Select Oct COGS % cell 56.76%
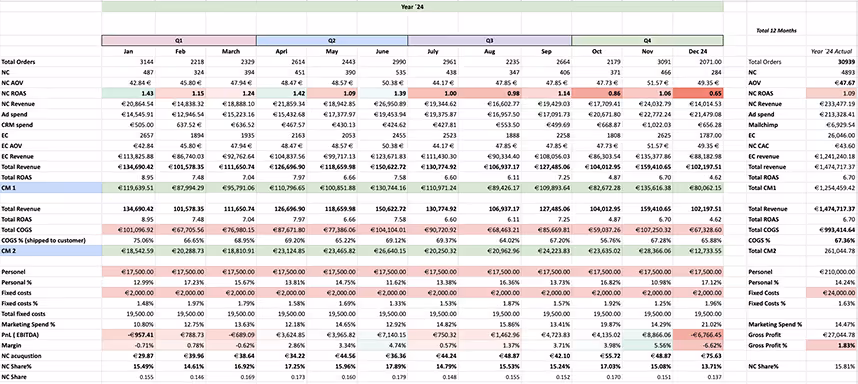Screen dimensions: 858x384 pos(614,240)
